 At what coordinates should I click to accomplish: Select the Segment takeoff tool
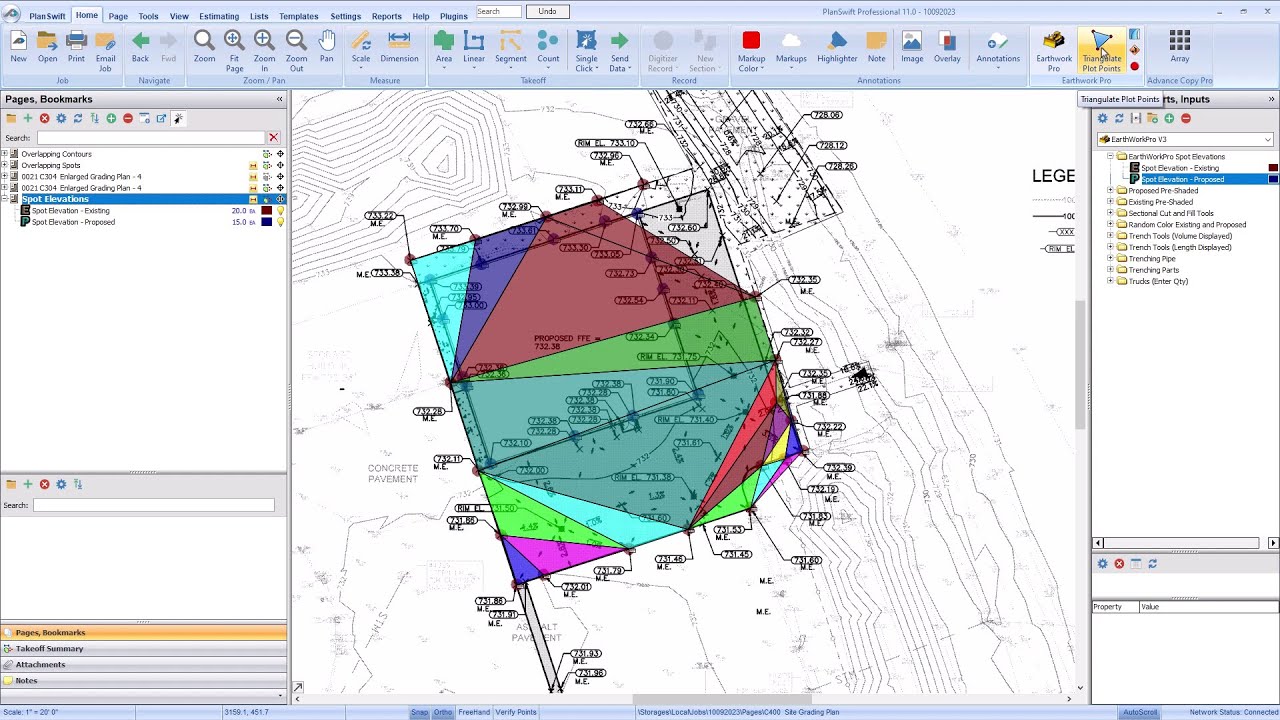coord(510,47)
